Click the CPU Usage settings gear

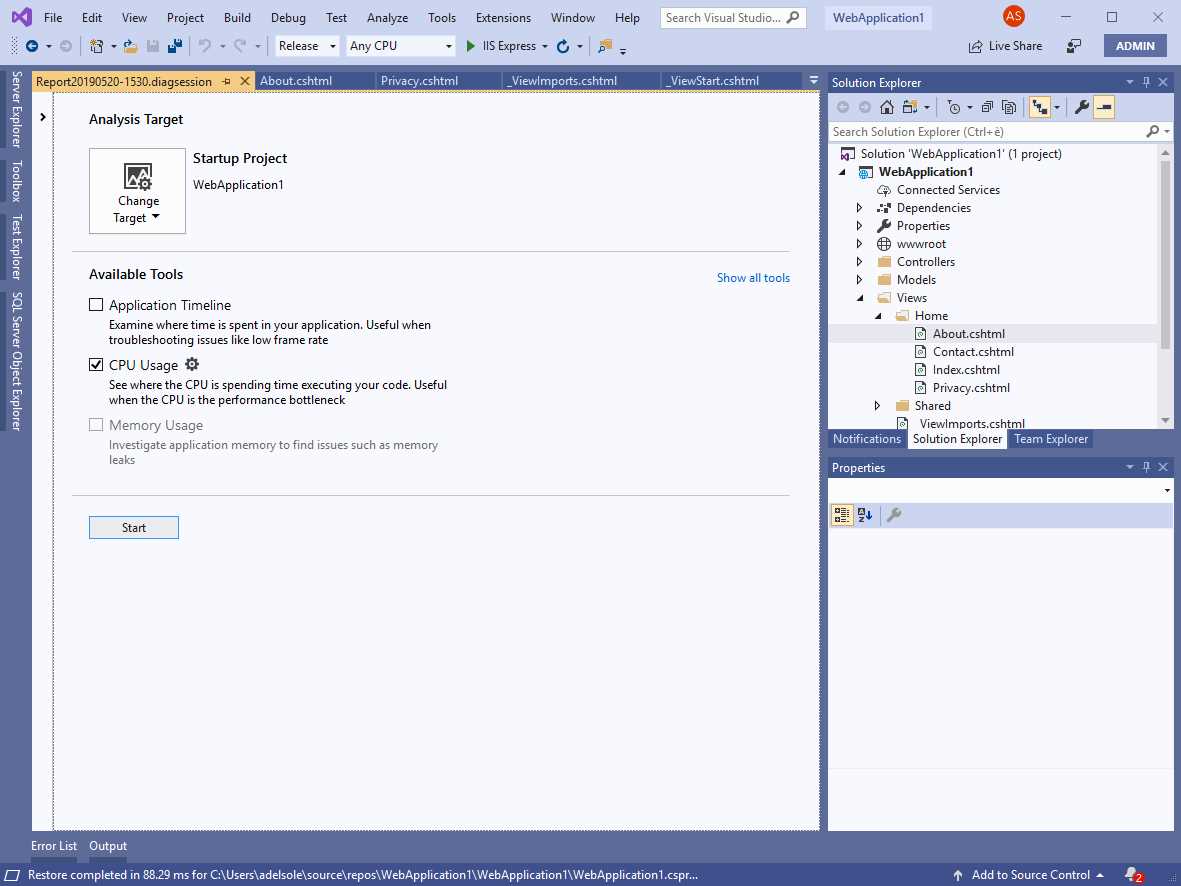coord(191,364)
